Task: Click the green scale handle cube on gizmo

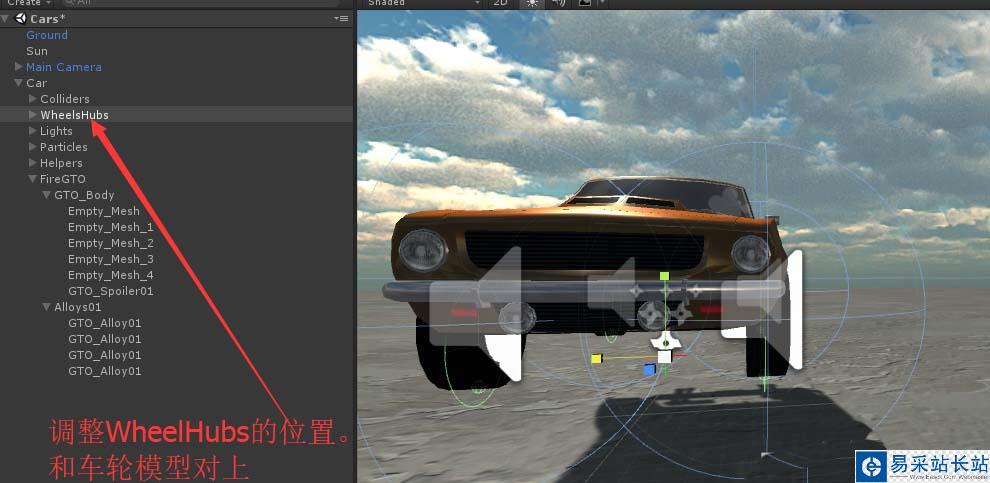Action: [664, 276]
